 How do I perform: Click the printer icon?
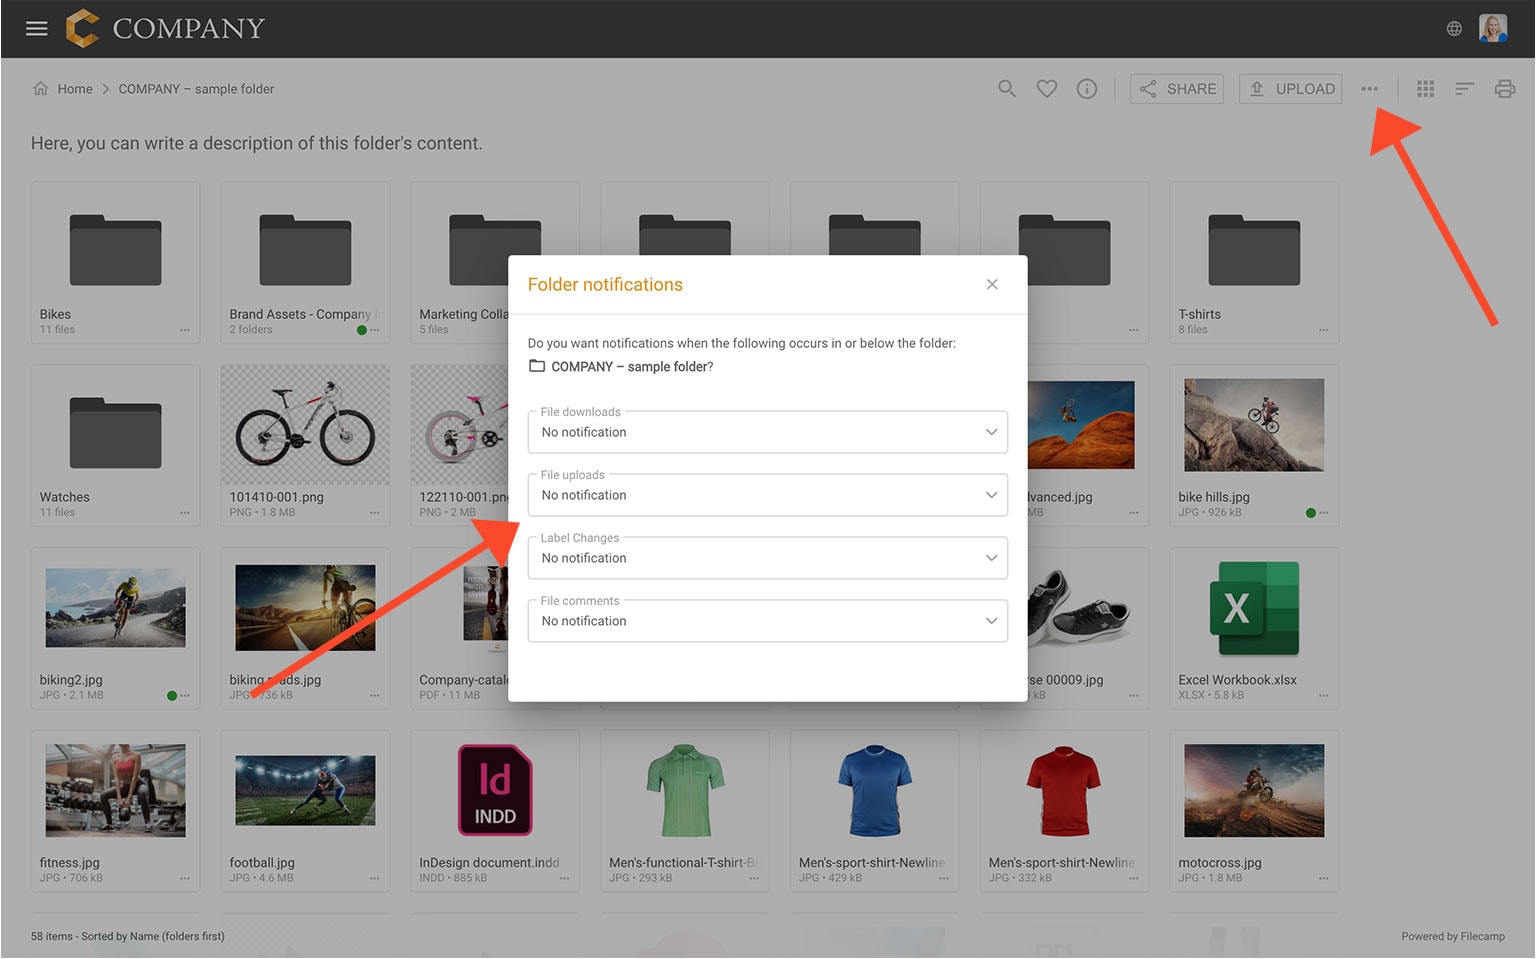tap(1505, 89)
